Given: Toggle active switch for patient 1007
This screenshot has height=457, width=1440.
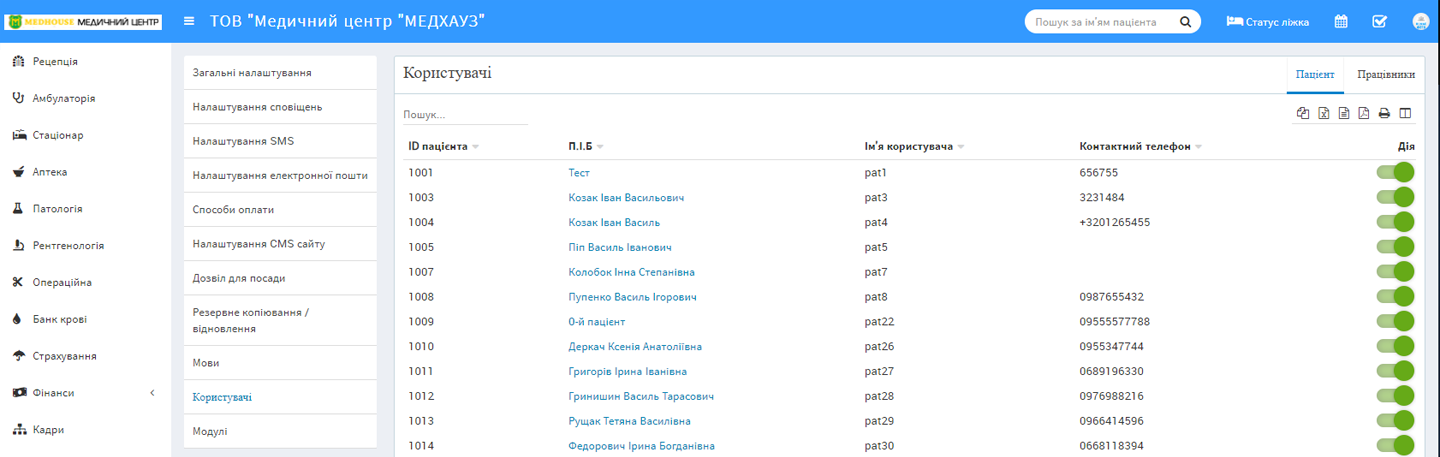Looking at the screenshot, I should (1395, 272).
